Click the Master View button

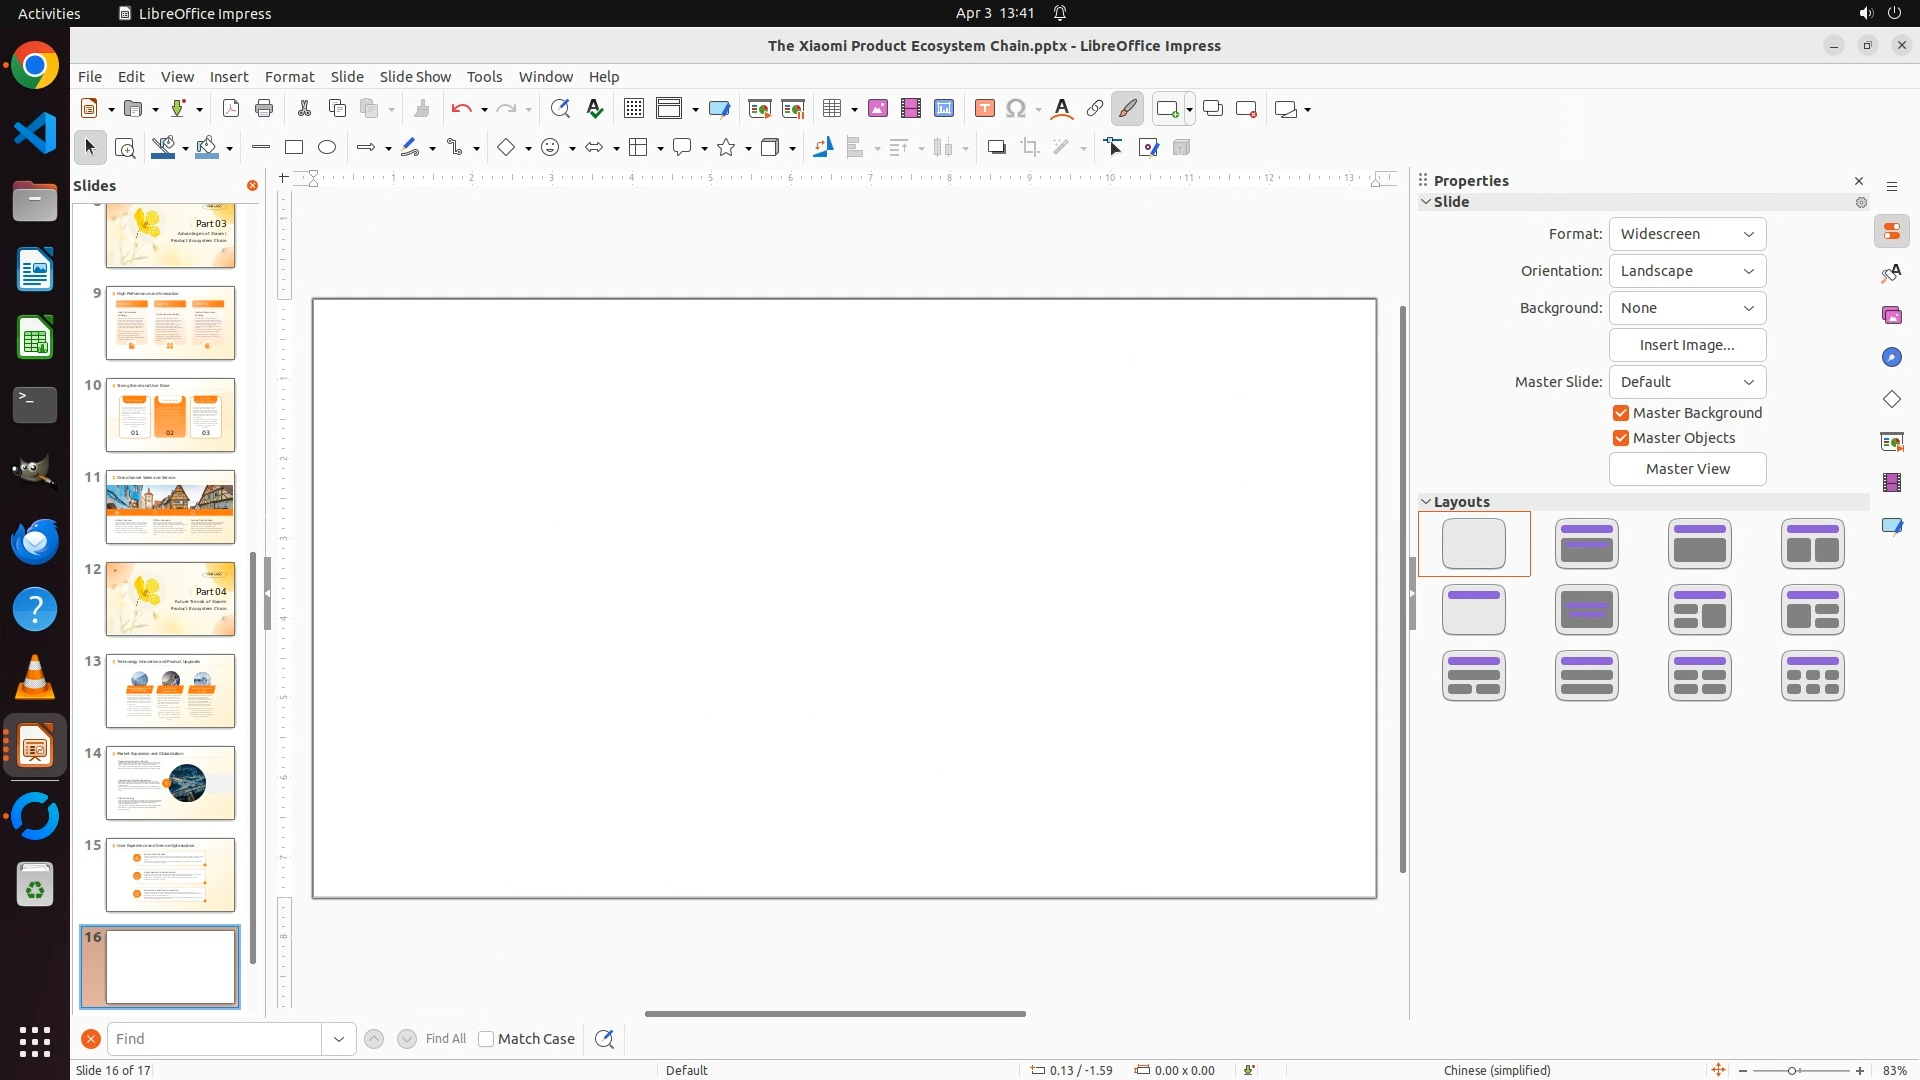[1688, 469]
